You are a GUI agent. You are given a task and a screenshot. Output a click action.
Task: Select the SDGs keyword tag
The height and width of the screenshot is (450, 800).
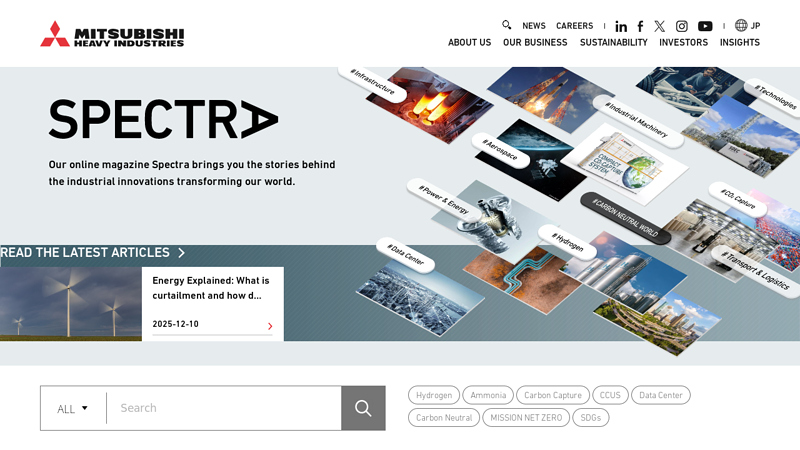pyautogui.click(x=591, y=418)
